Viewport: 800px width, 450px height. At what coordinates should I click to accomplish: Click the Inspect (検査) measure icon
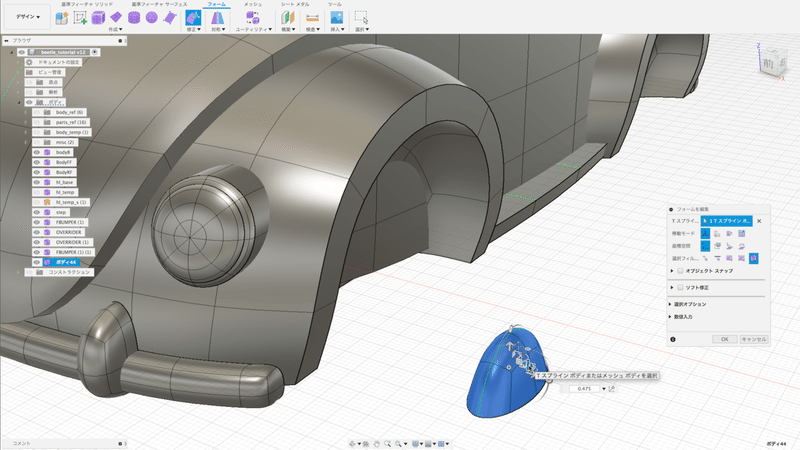312,18
